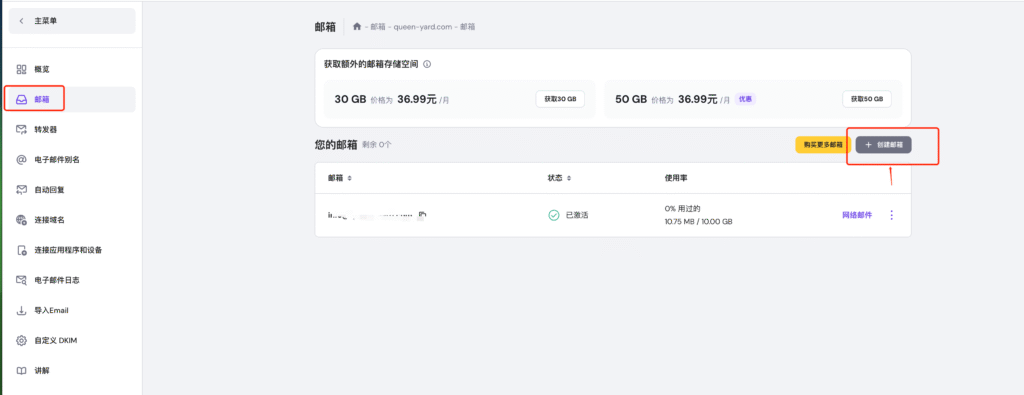Viewport: 1024px width, 395px height.
Task: Click the 50 GB price text
Action: pos(673,99)
